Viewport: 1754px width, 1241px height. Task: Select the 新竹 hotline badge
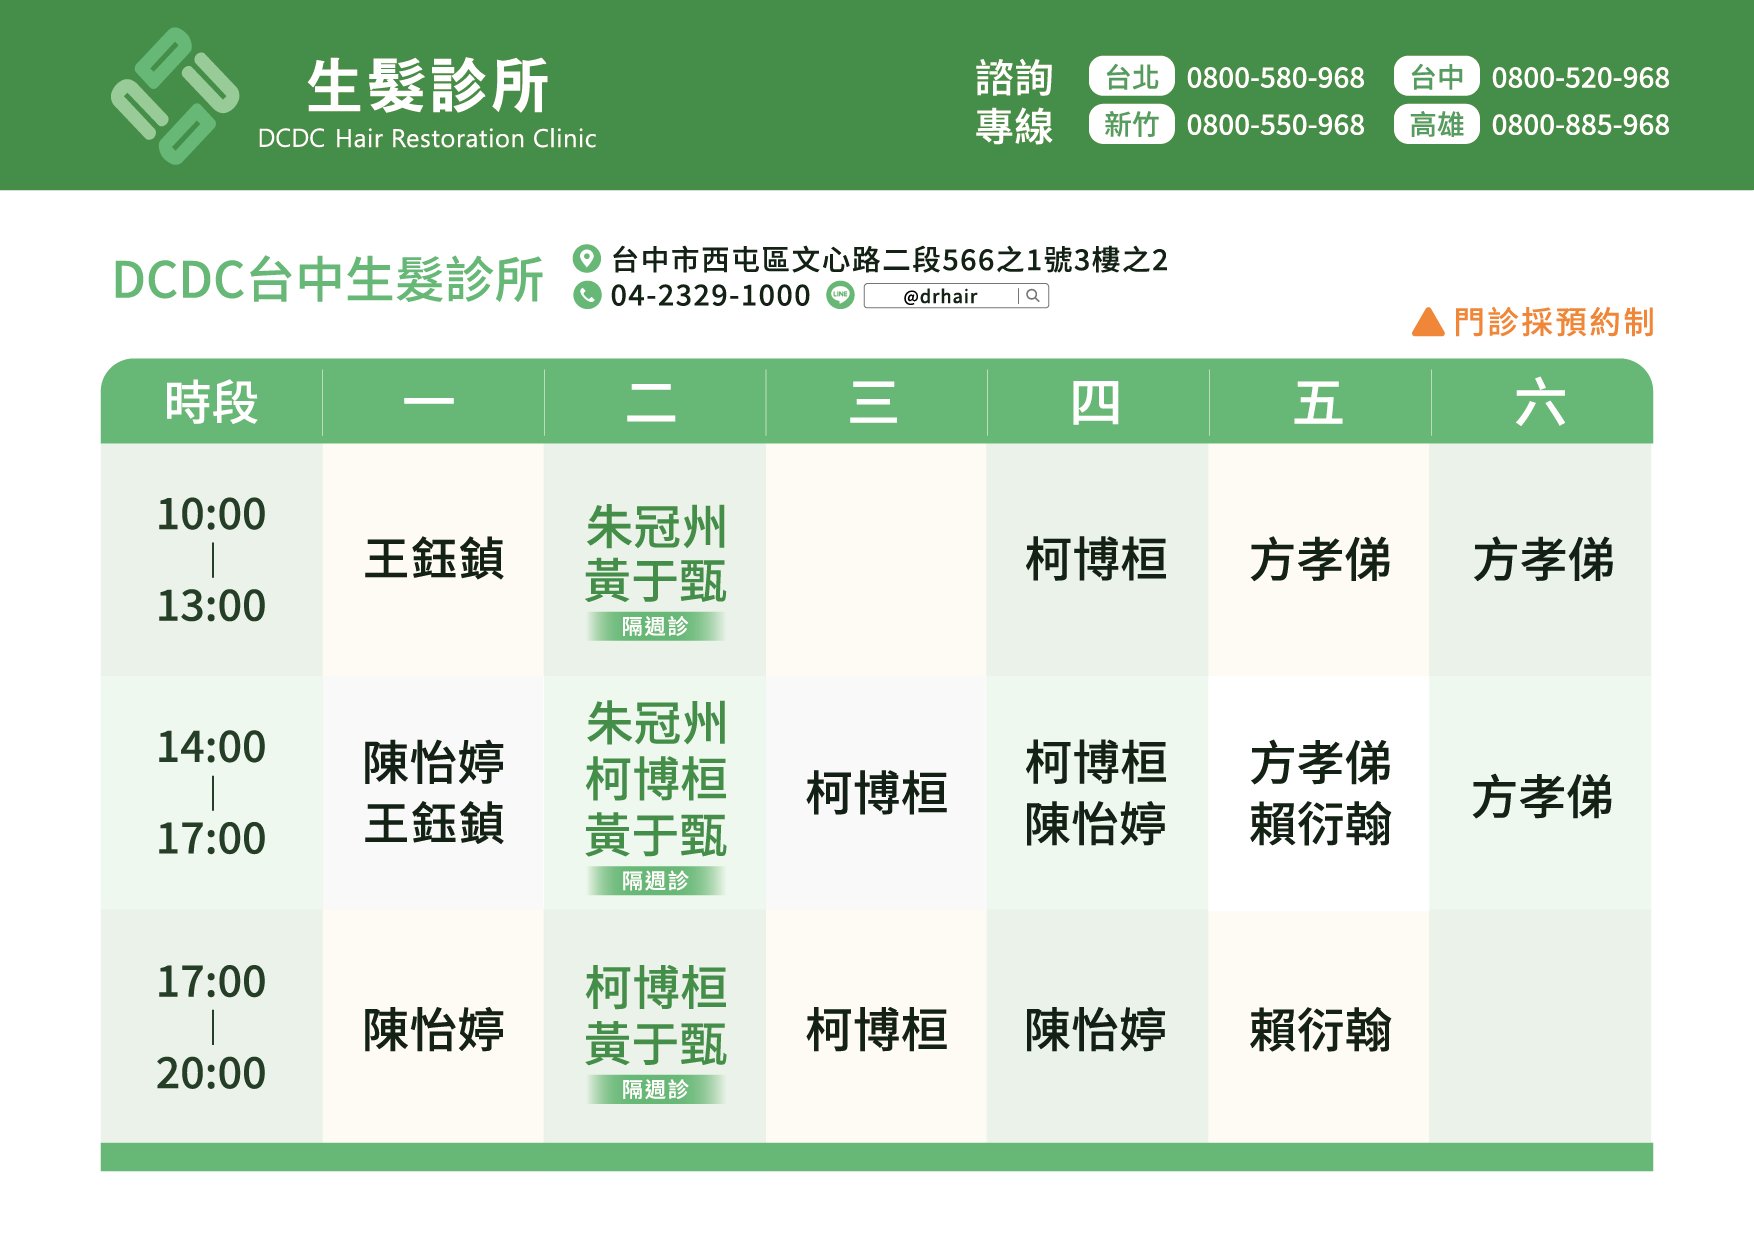(x=1131, y=125)
